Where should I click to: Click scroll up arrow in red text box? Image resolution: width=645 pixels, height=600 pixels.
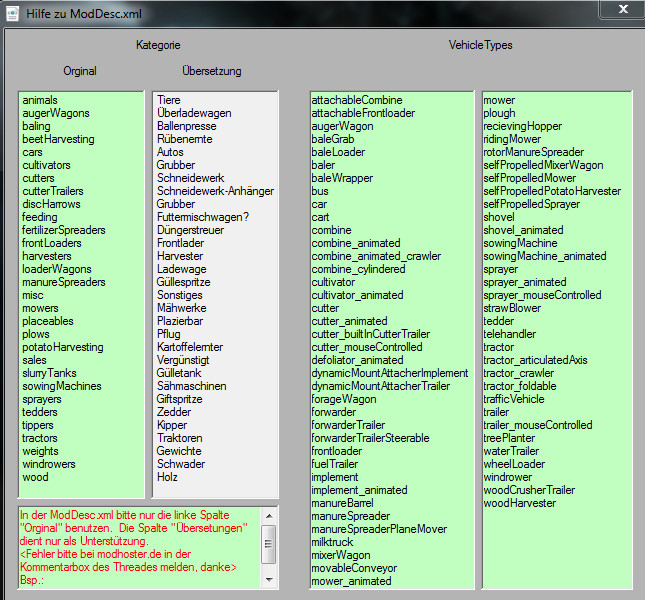tap(268, 517)
